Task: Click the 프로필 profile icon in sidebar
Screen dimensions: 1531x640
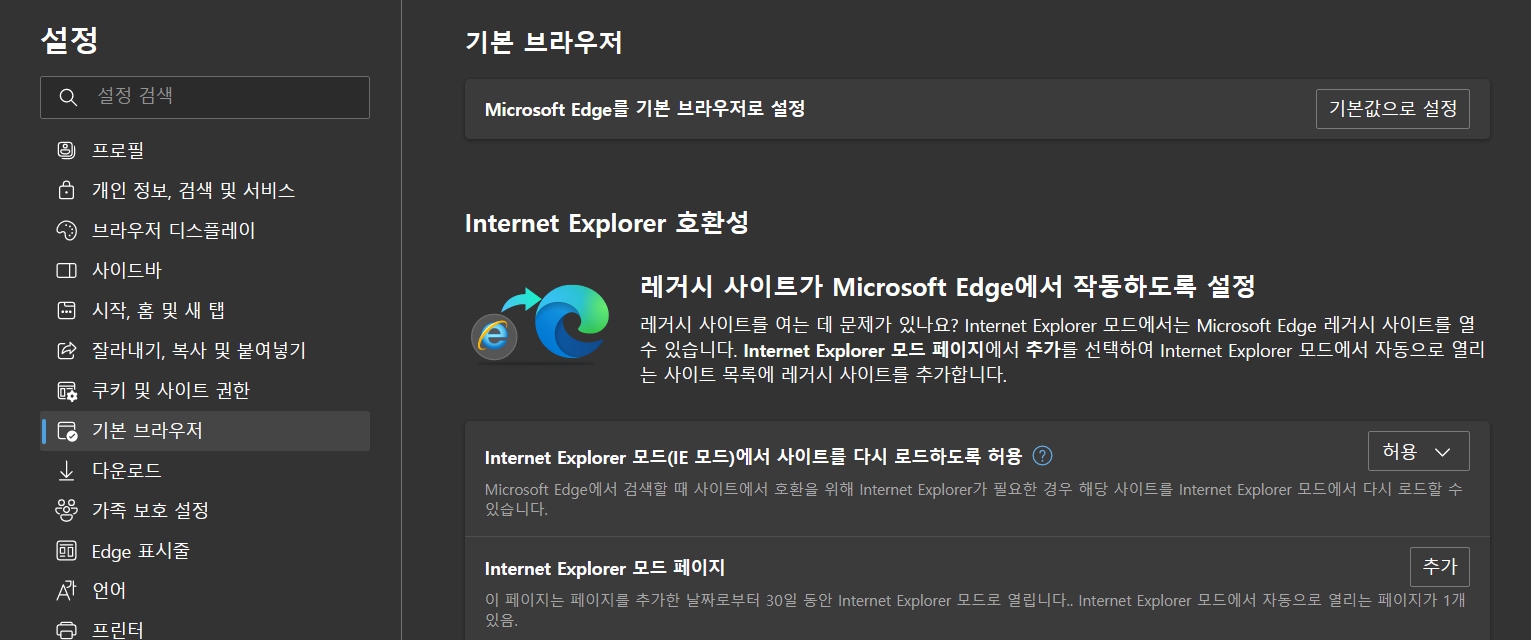Action: pos(67,150)
